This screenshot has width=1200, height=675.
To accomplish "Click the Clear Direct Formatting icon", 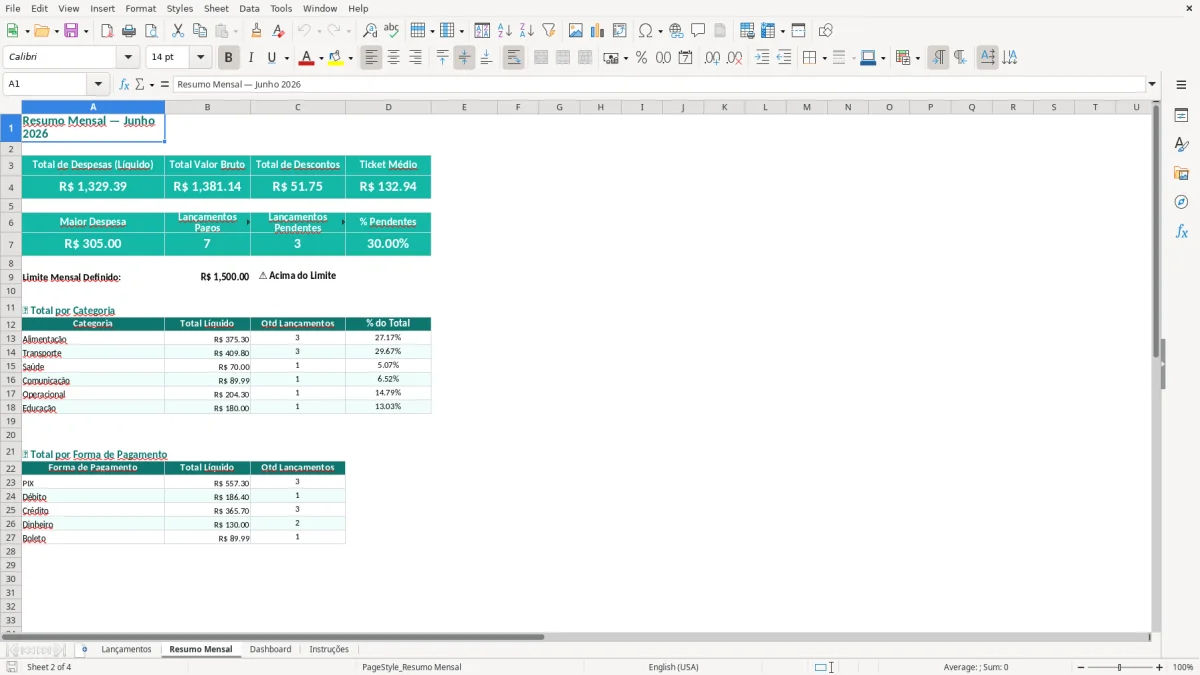I will (x=278, y=31).
